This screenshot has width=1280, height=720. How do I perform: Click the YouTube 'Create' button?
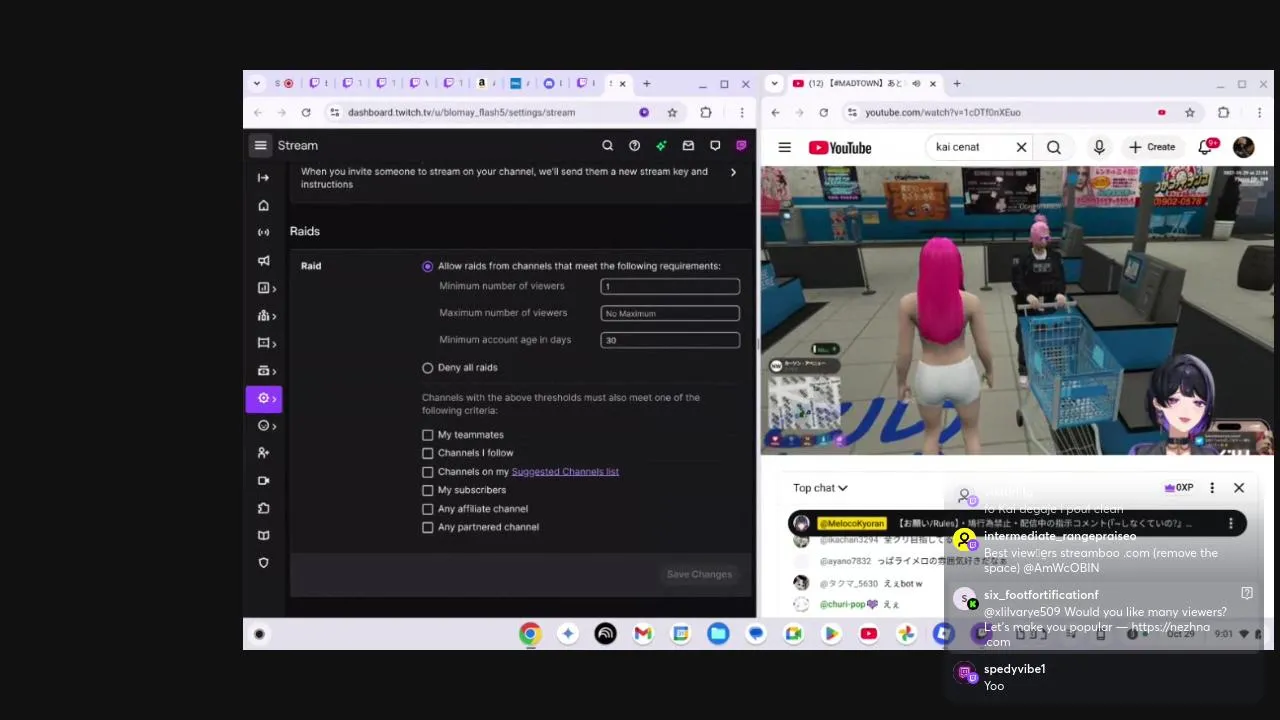tap(1152, 147)
